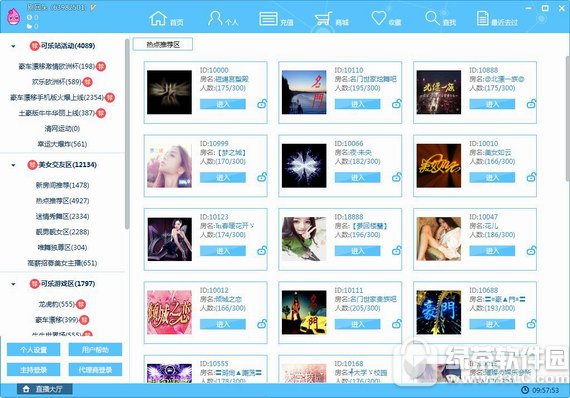Viewport: 570px width, 398px height.
Task: Enter room ID:10012 with 进入 button
Action: pyautogui.click(x=223, y=324)
